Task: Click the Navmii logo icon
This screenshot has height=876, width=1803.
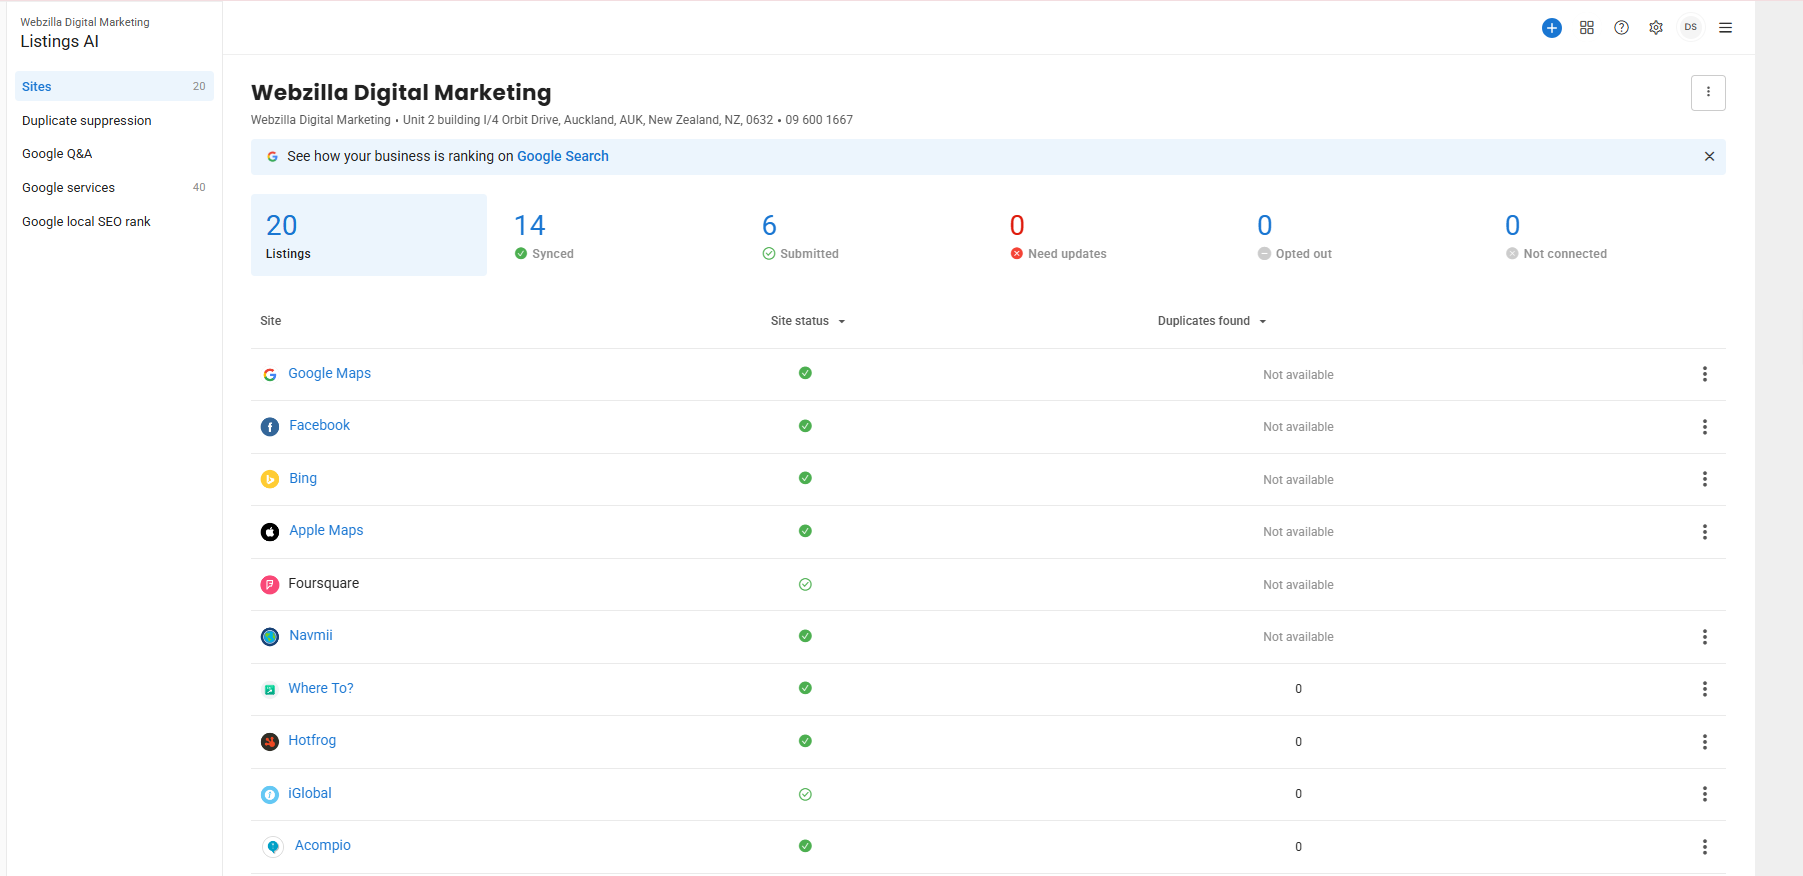Action: (x=270, y=637)
